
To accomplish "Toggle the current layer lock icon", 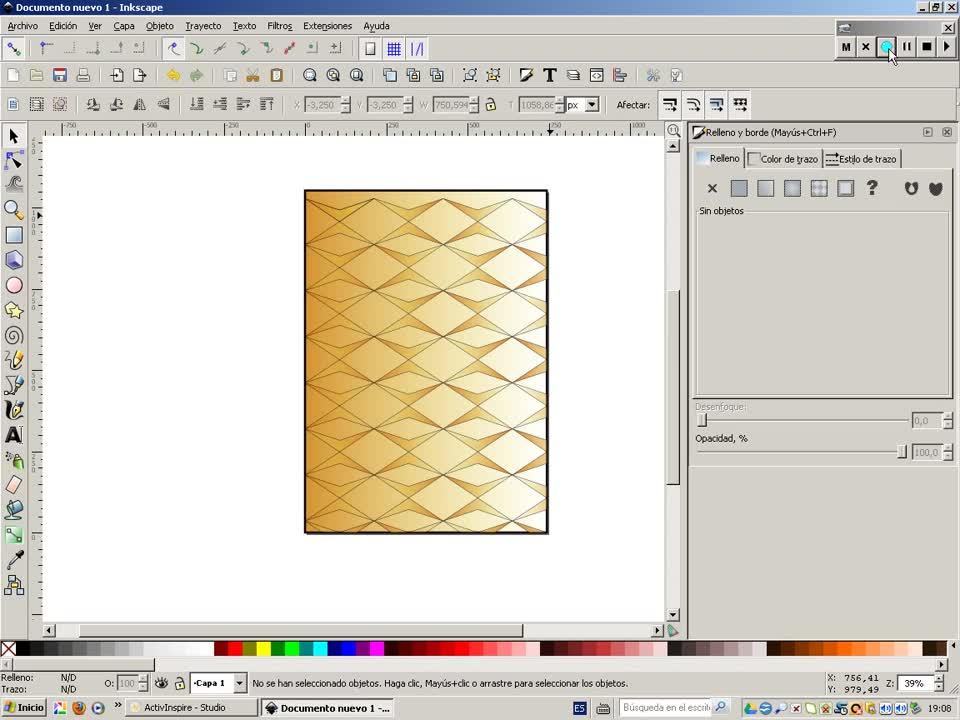I will pos(179,683).
